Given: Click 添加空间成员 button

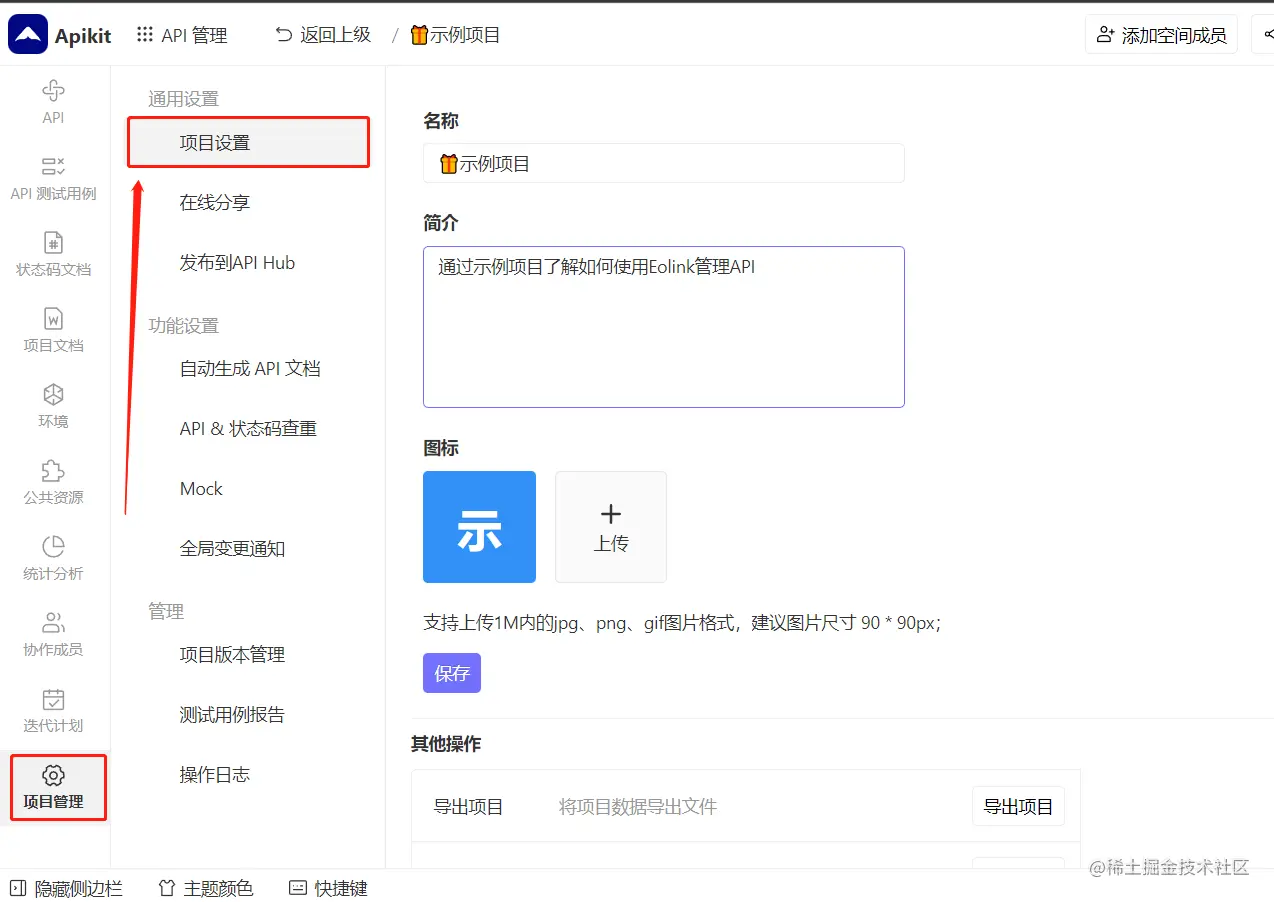Looking at the screenshot, I should pos(1161,35).
